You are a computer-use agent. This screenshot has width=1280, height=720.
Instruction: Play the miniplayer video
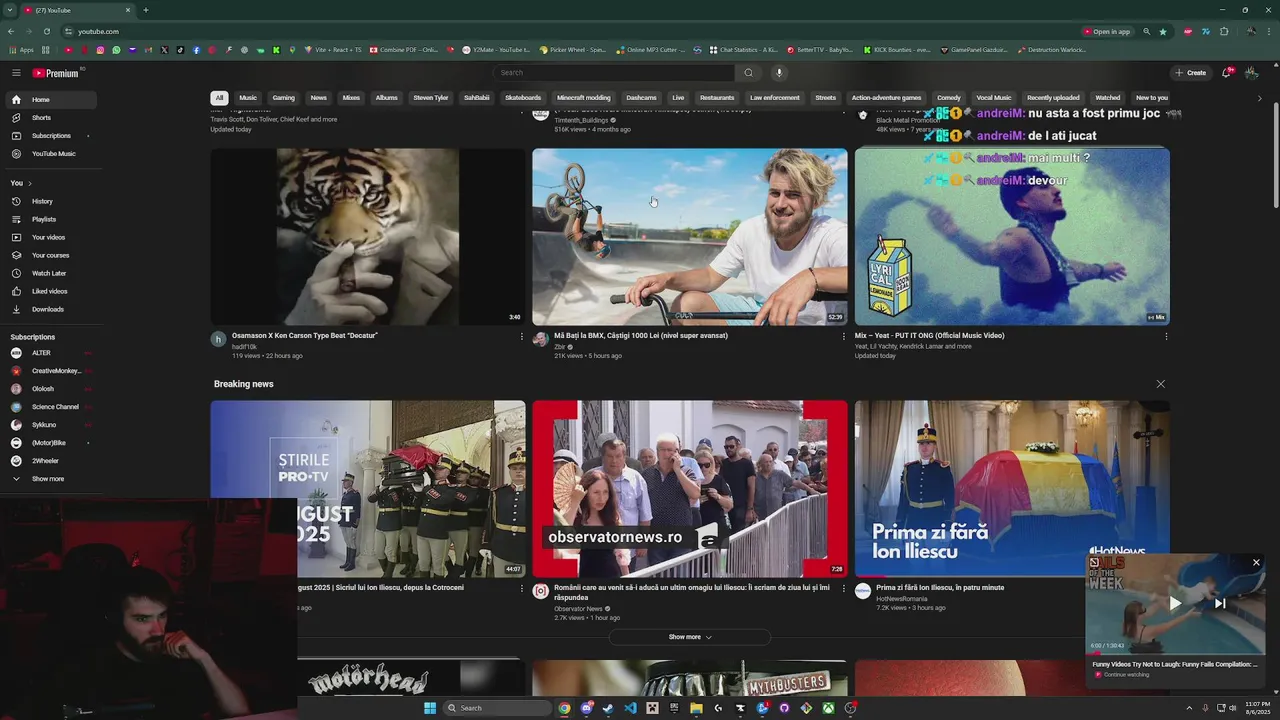[x=1175, y=603]
